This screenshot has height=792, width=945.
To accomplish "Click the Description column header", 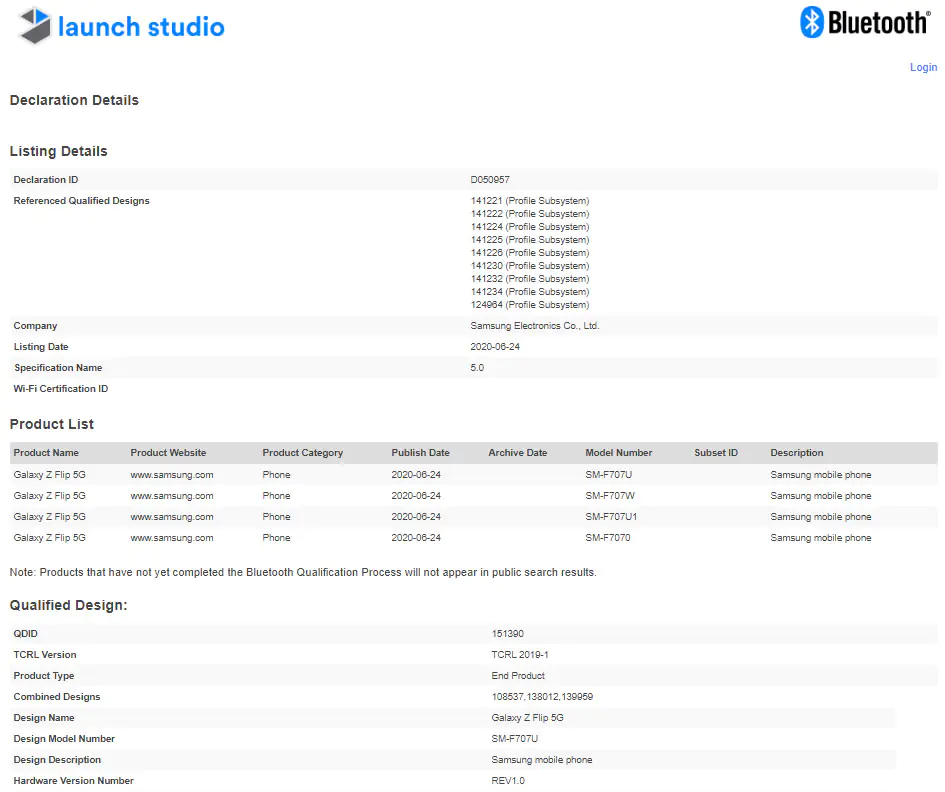I will click(x=797, y=453).
